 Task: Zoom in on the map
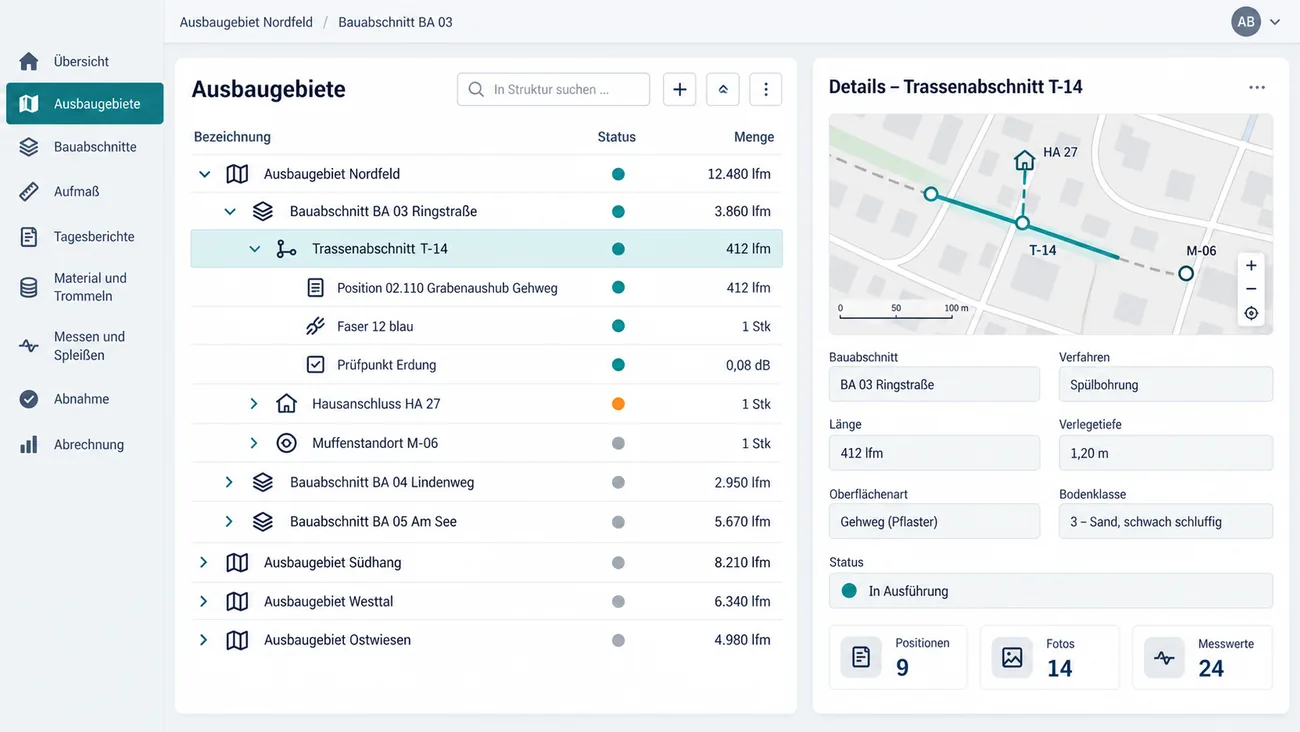1251,266
